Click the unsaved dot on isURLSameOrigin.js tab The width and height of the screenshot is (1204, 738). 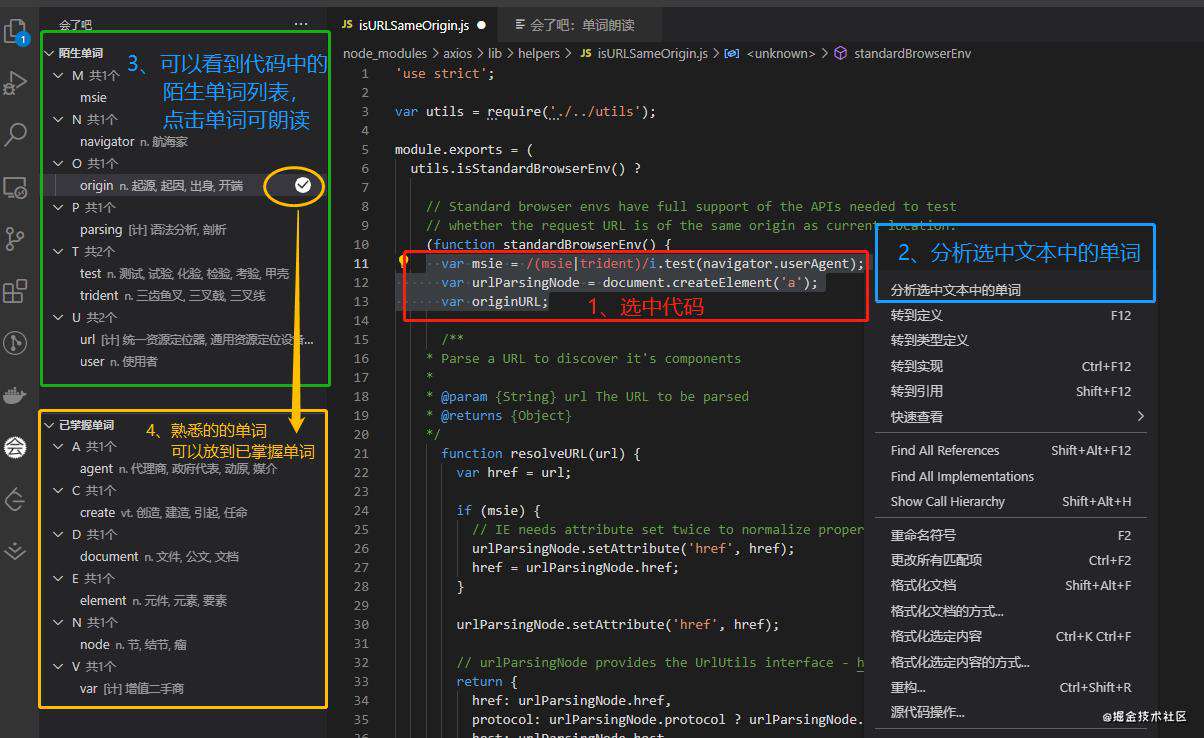(482, 25)
